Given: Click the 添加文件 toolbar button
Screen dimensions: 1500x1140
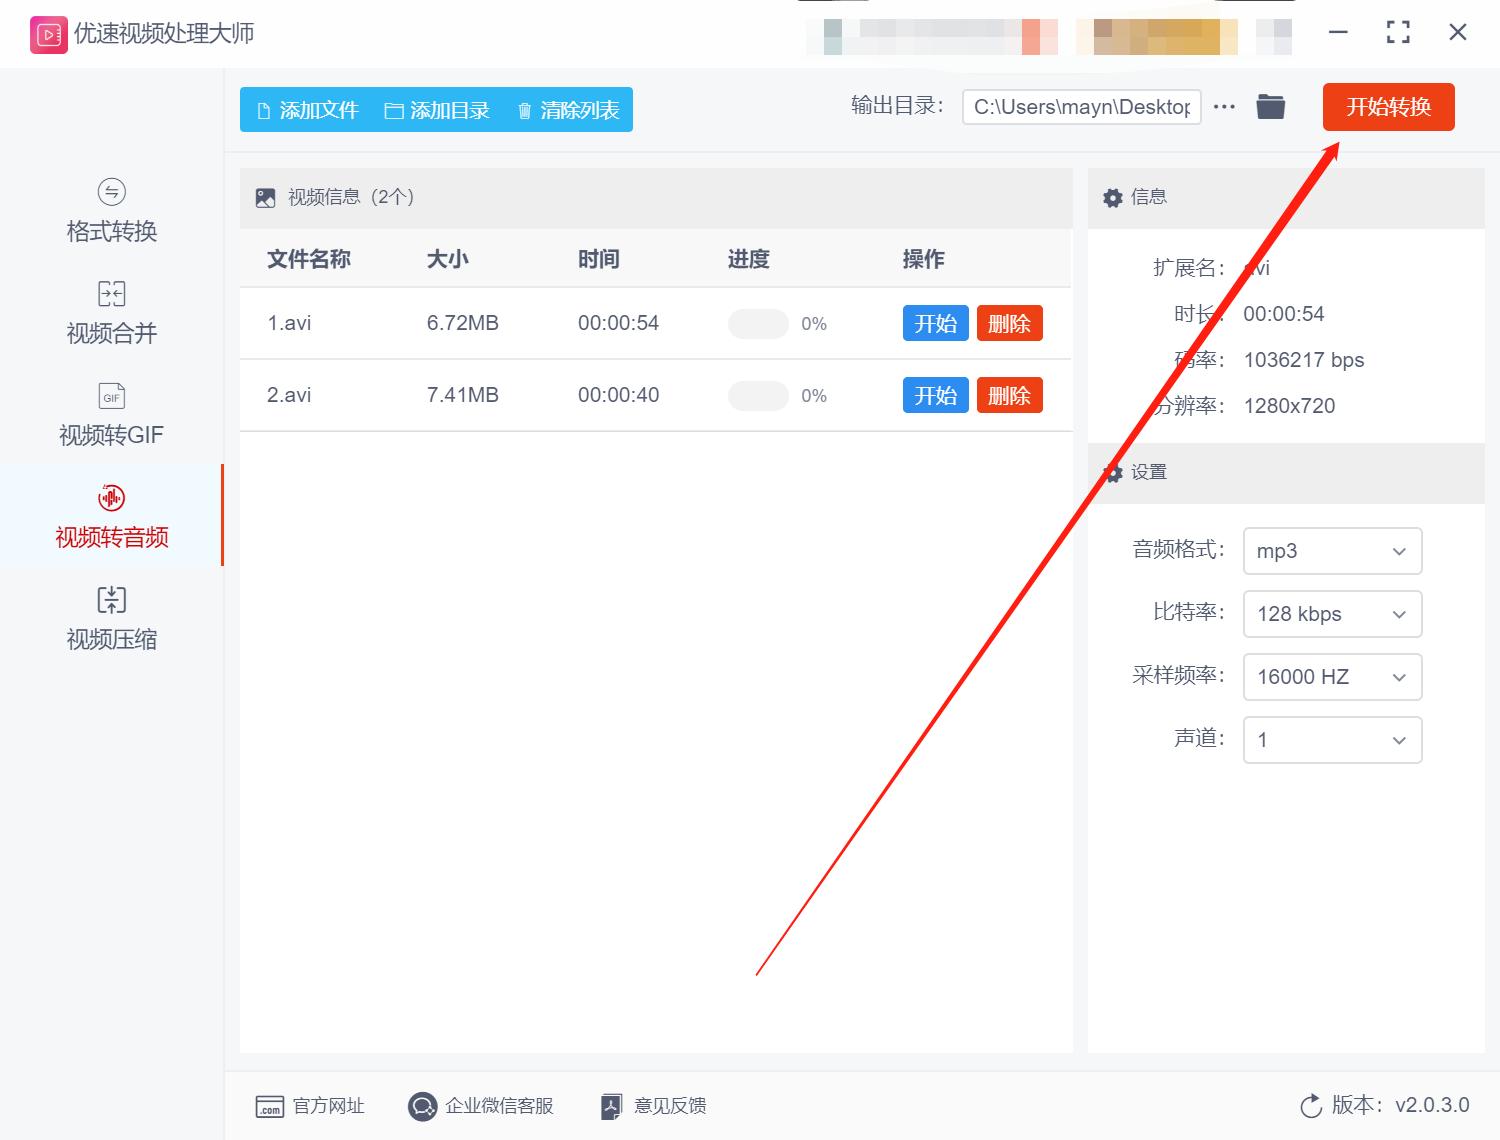Looking at the screenshot, I should 308,110.
